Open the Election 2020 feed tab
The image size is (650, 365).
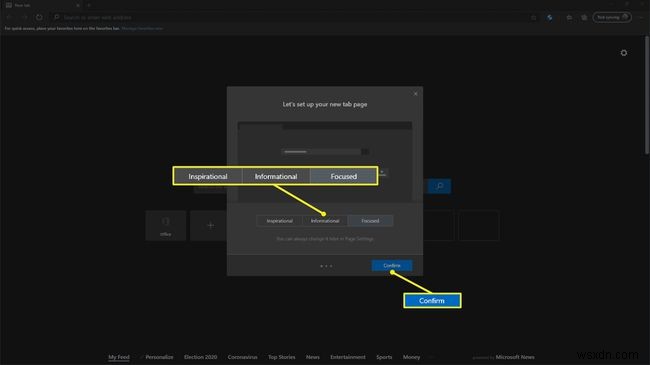(200, 357)
